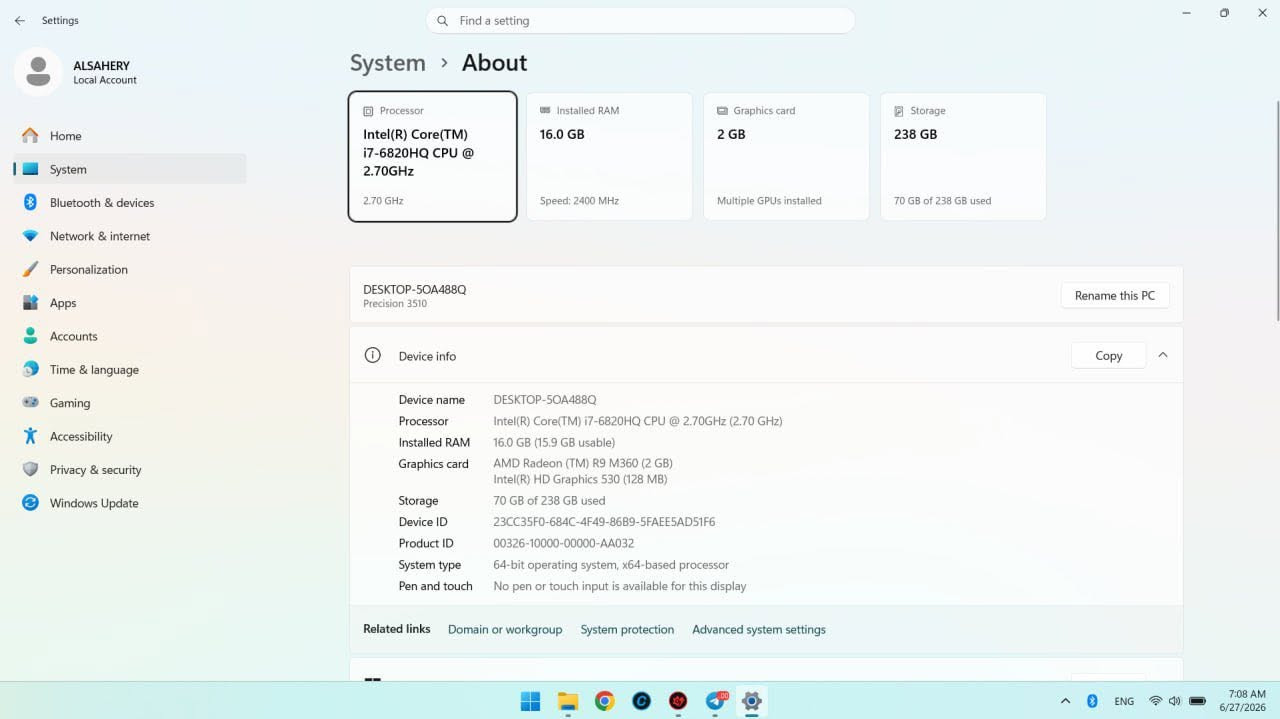The height and width of the screenshot is (719, 1280).
Task: Open Domain or workgroup link
Action: point(505,629)
